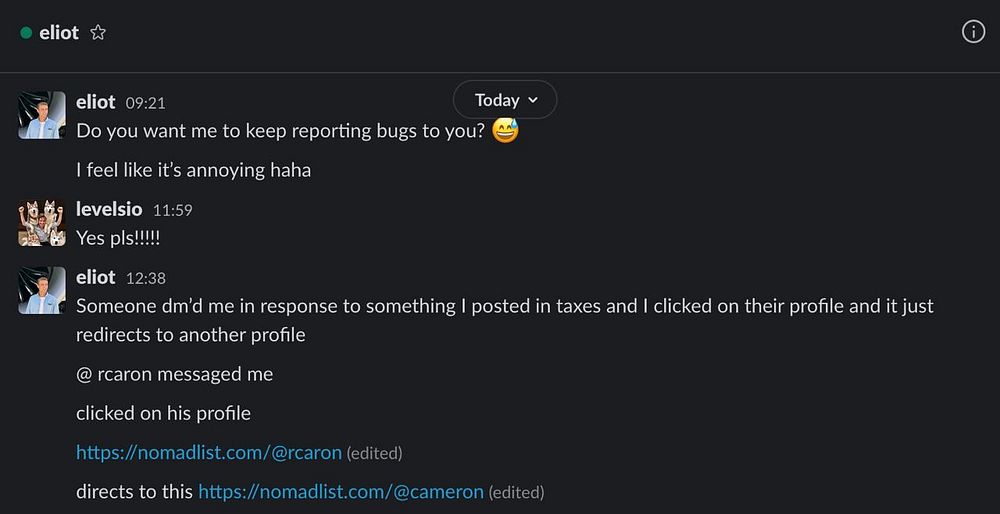The image size is (1000, 514).
Task: Open the Today date dropdown
Action: pyautogui.click(x=505, y=100)
